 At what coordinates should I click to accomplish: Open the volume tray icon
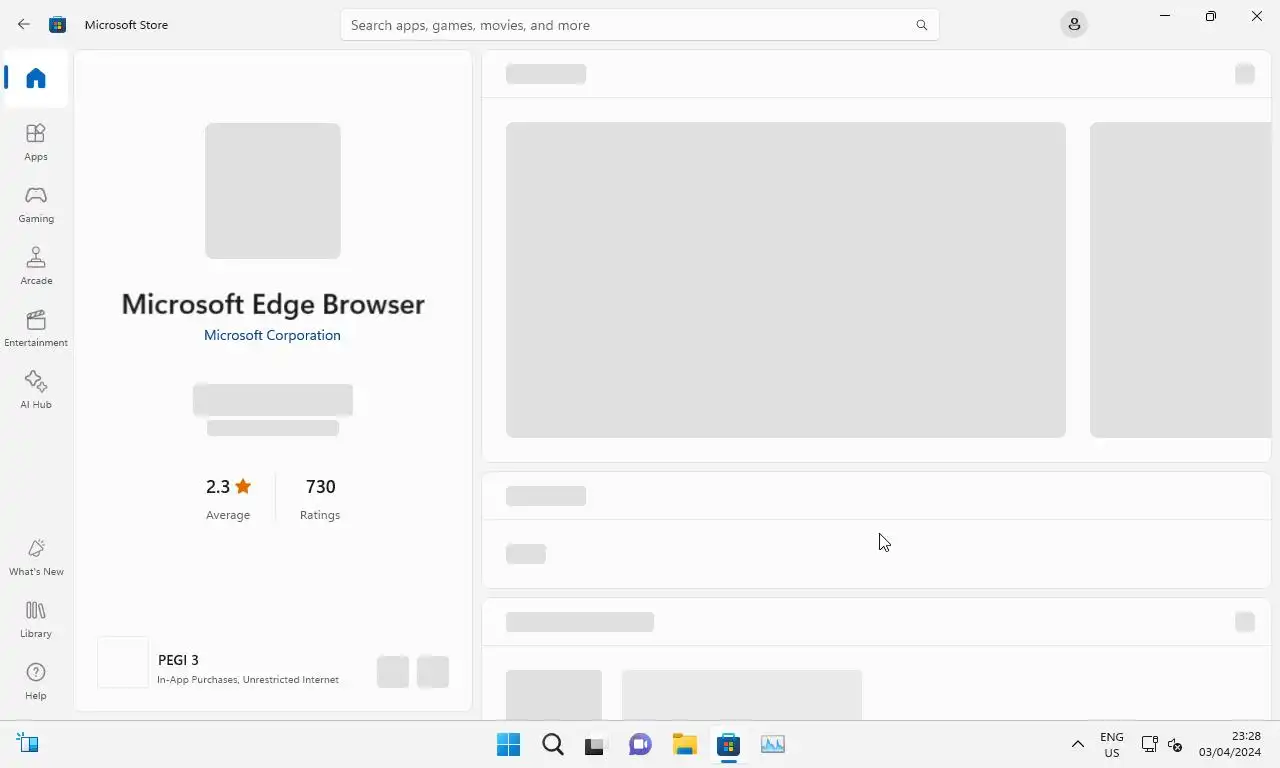point(1175,745)
